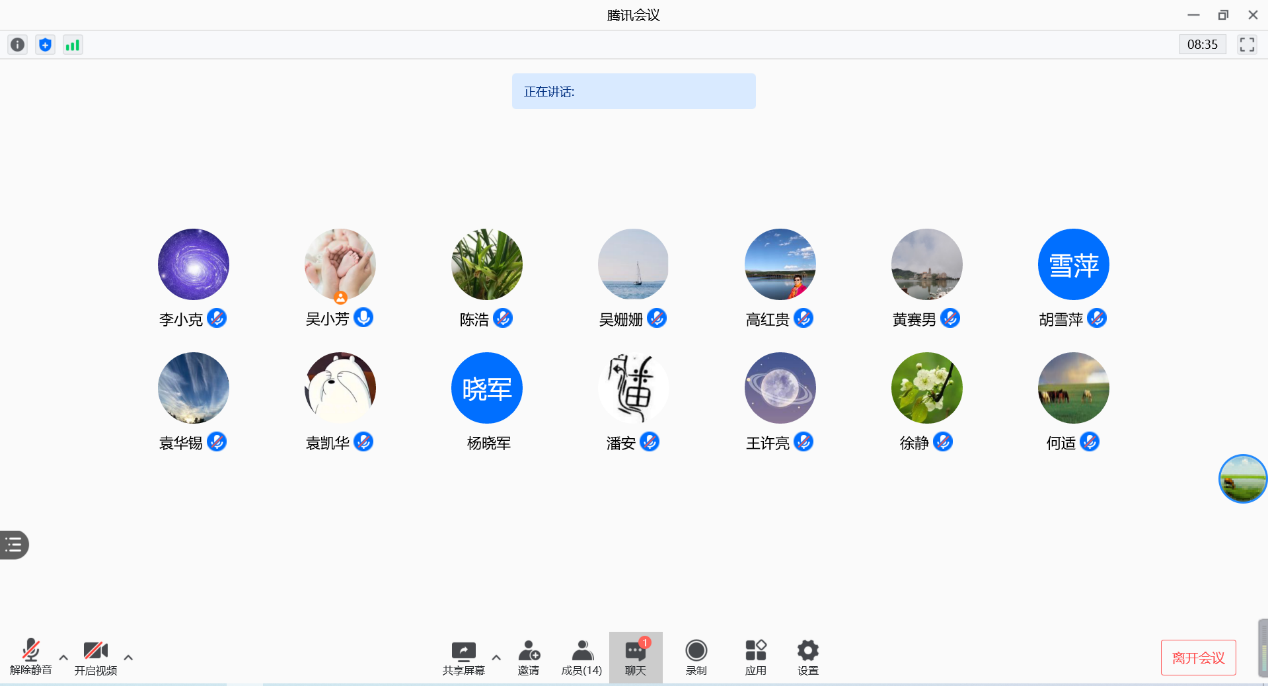Open the Invite (邀请) icon
This screenshot has width=1268, height=686.
528,657
